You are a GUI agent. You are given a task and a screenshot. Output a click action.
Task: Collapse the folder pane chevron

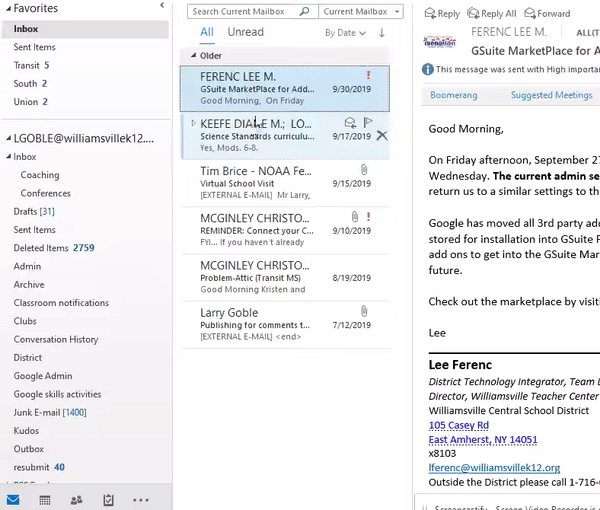click(162, 5)
